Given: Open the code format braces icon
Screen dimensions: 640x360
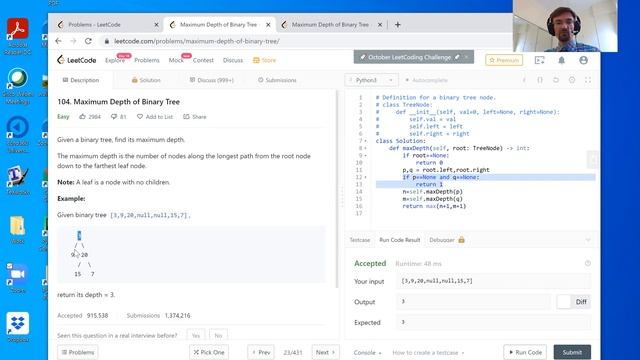Looking at the screenshot, I should [540, 80].
